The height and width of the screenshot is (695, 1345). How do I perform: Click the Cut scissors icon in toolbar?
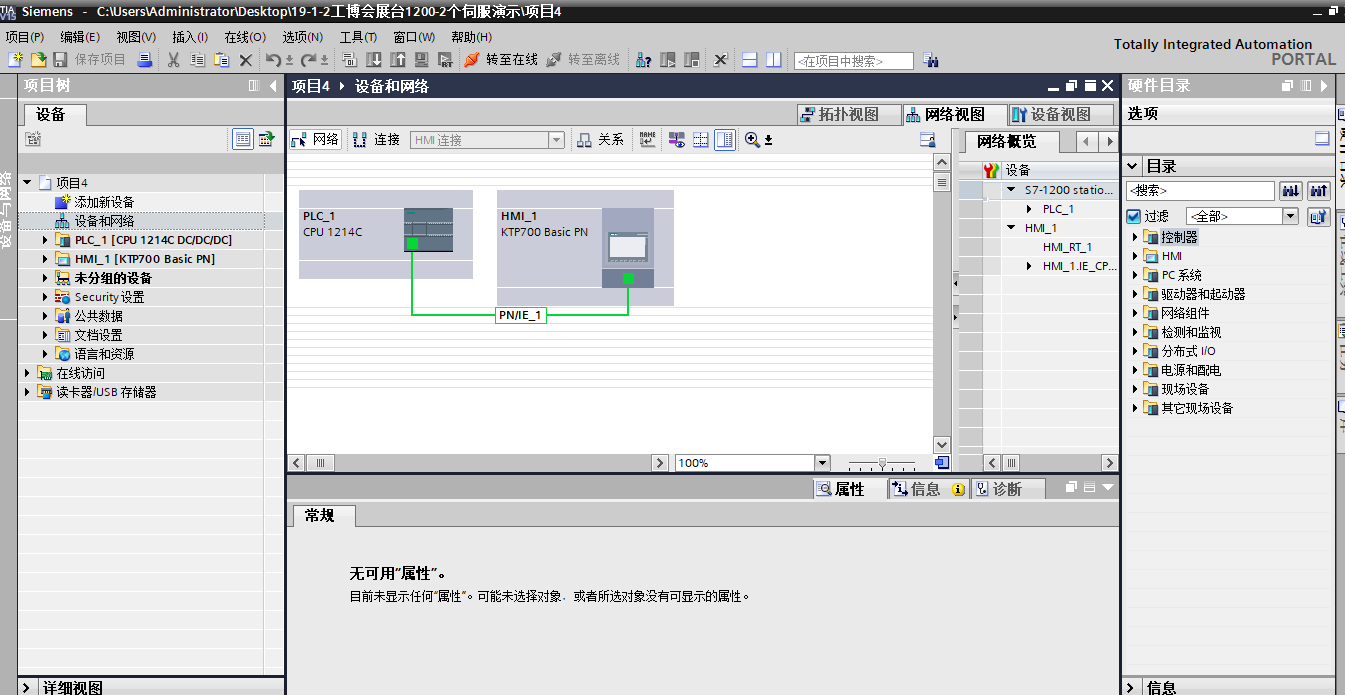tap(173, 60)
